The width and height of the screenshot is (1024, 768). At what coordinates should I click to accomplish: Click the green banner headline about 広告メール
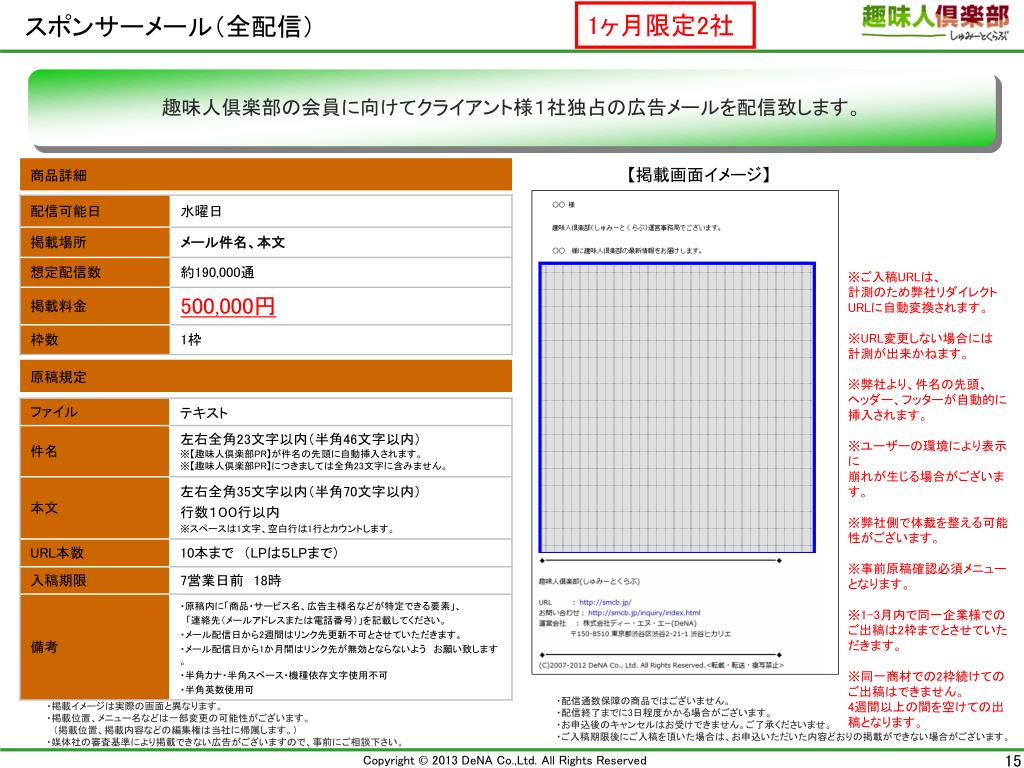tap(511, 107)
